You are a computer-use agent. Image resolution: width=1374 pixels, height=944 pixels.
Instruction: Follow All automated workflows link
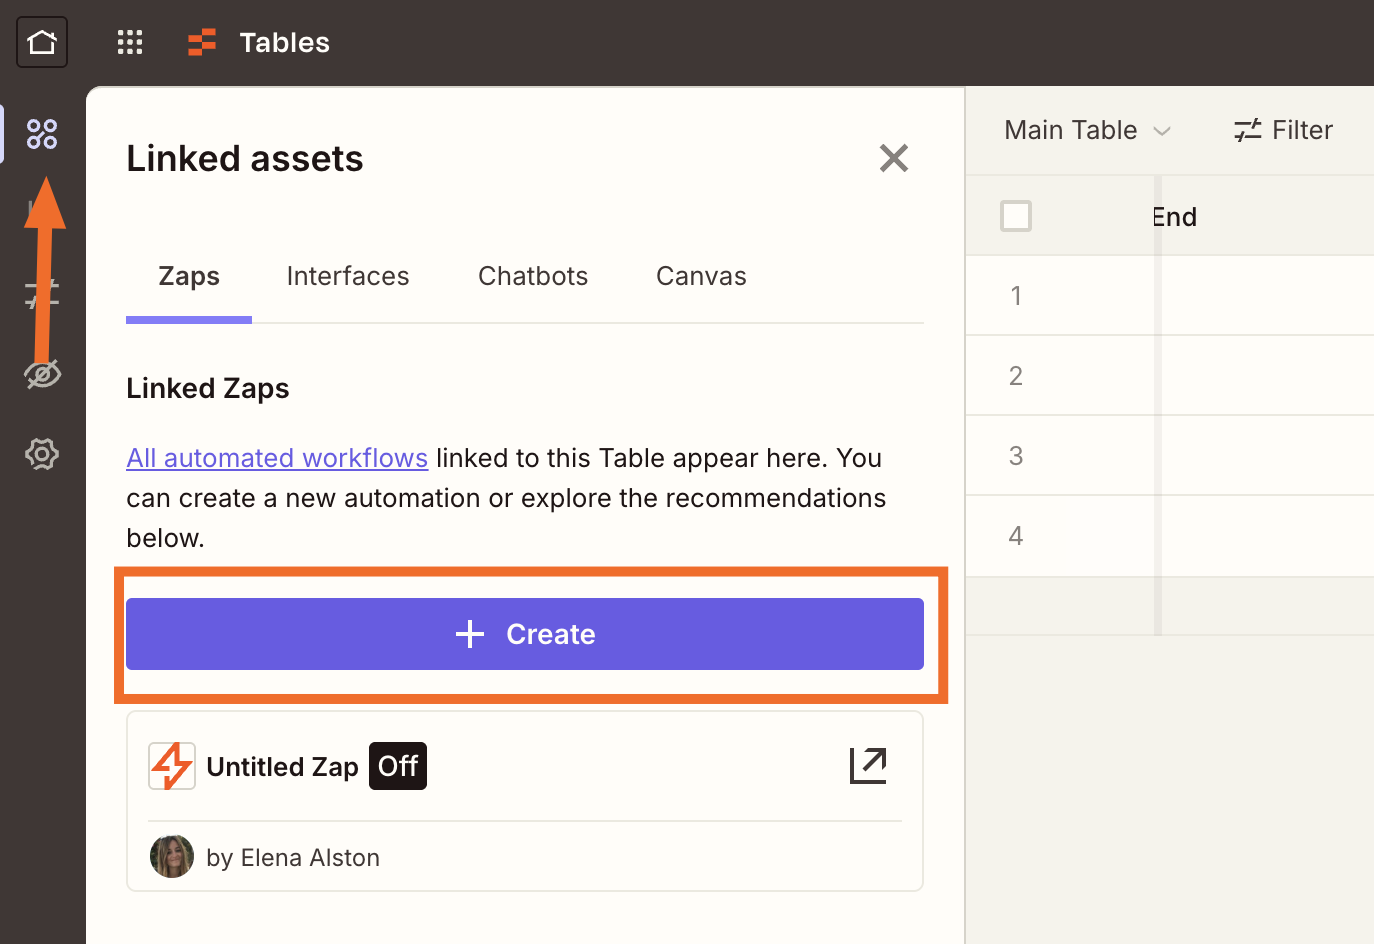[277, 458]
